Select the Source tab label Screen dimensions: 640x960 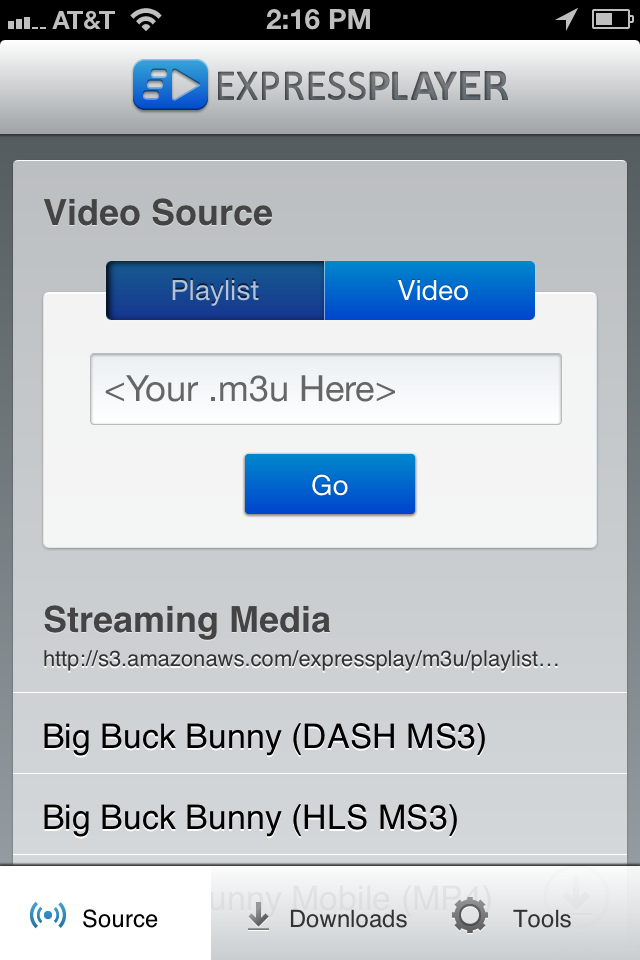point(120,919)
